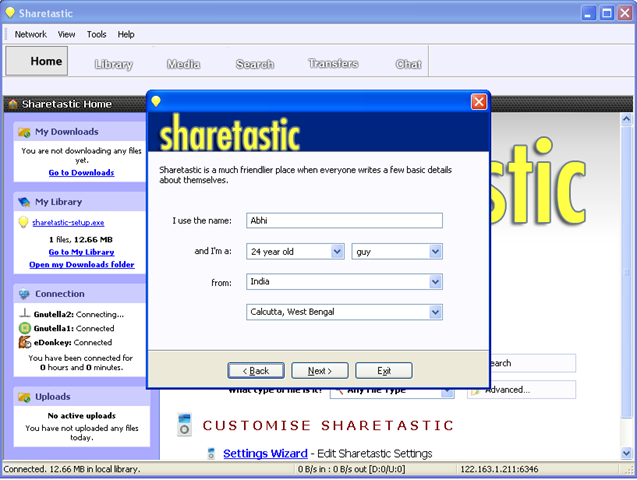This screenshot has height=480, width=637.
Task: Click the Advanced button behind the dialog
Action: pyautogui.click(x=521, y=390)
